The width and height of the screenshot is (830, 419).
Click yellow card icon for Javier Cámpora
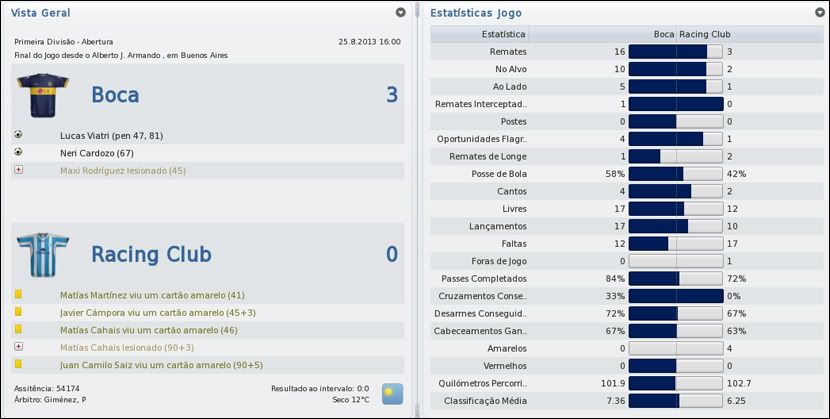pyautogui.click(x=19, y=313)
